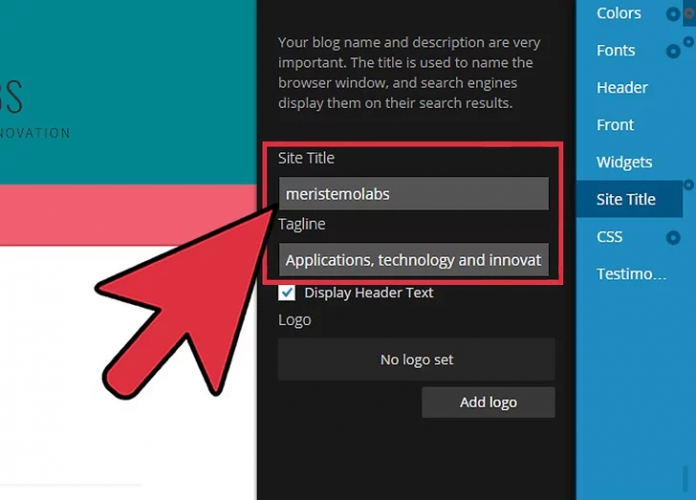Focus the Site Title text field
Image resolution: width=696 pixels, height=500 pixels.
pyautogui.click(x=414, y=194)
